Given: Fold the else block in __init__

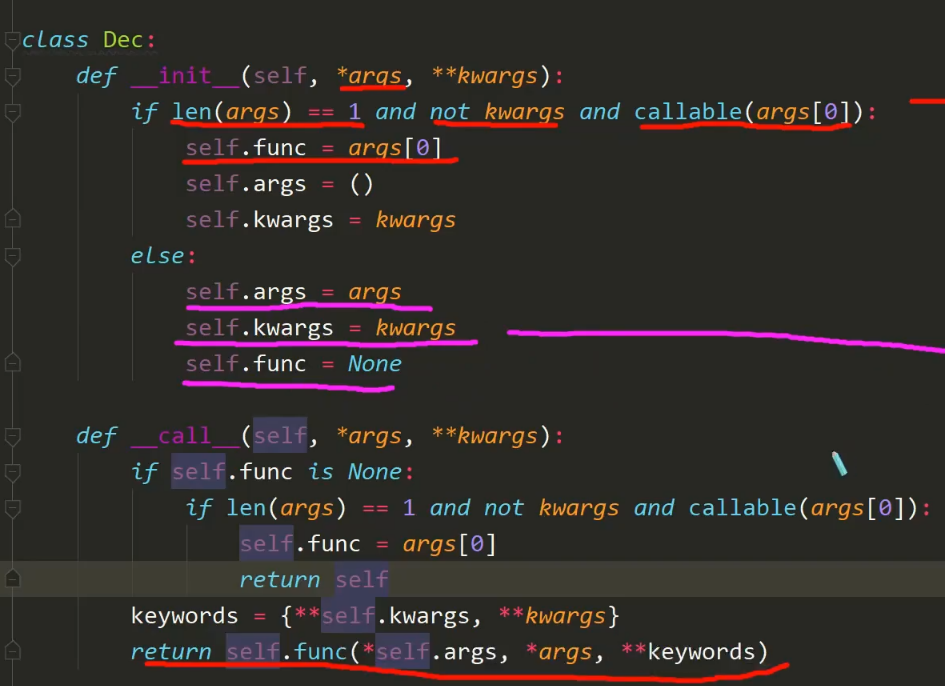Looking at the screenshot, I should pos(12,257).
